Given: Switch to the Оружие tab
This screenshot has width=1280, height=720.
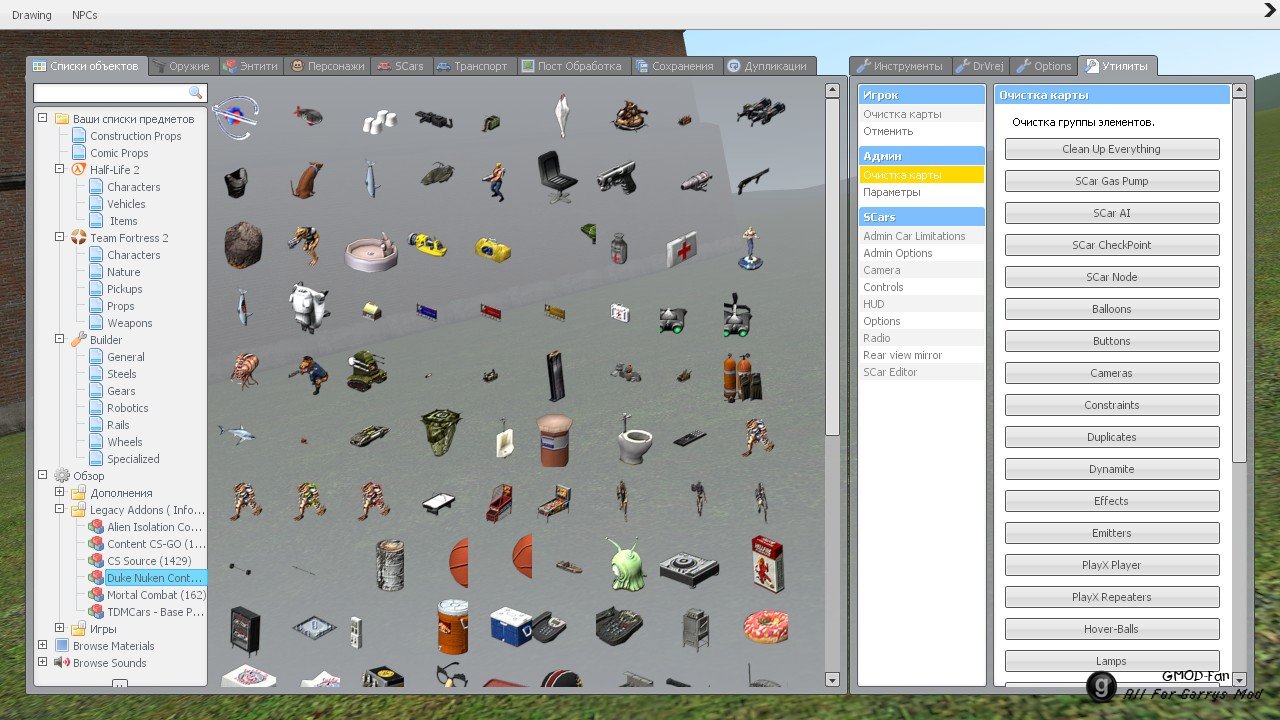Looking at the screenshot, I should coord(182,66).
